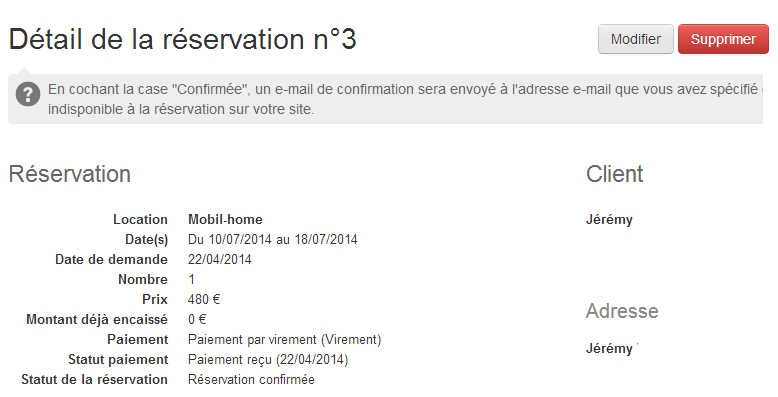Viewport: 778px width, 397px height.
Task: Delete reservation with the Supprimer button
Action: pyautogui.click(x=723, y=39)
